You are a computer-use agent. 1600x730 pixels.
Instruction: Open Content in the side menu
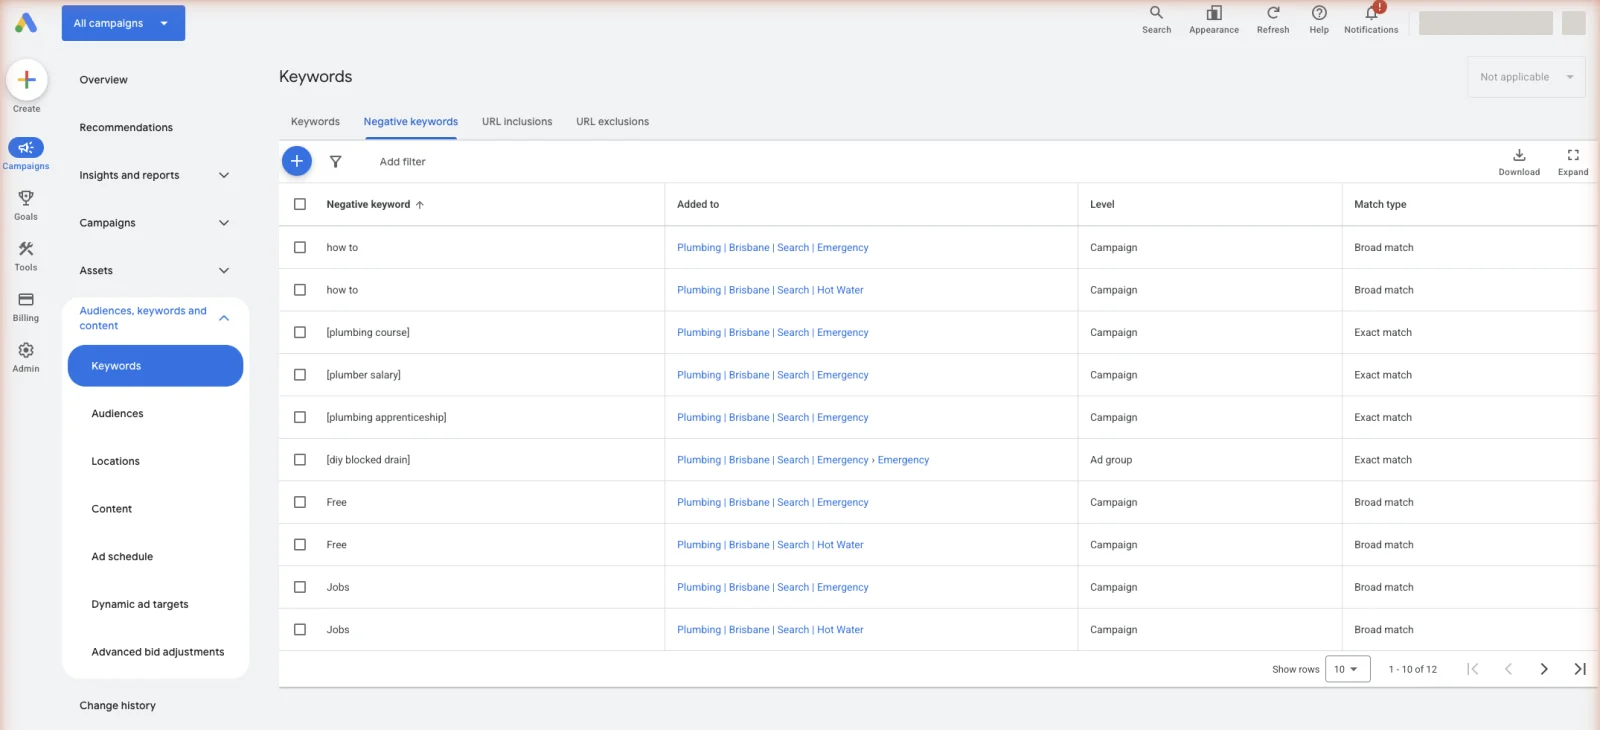[x=112, y=509]
